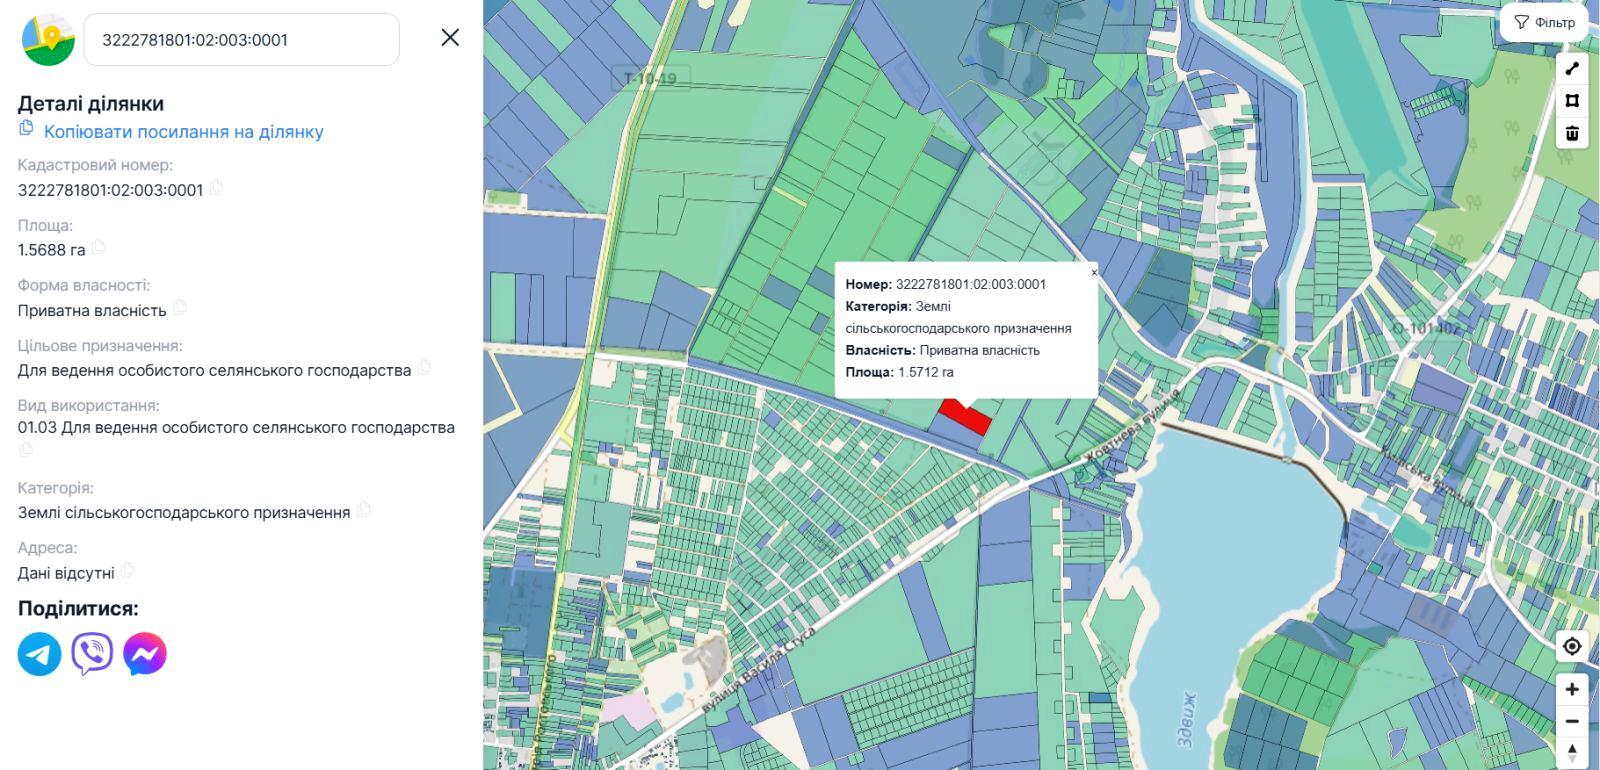Copy the 1.5688 га area value
Viewport: 1600px width, 770px height.
click(x=98, y=248)
